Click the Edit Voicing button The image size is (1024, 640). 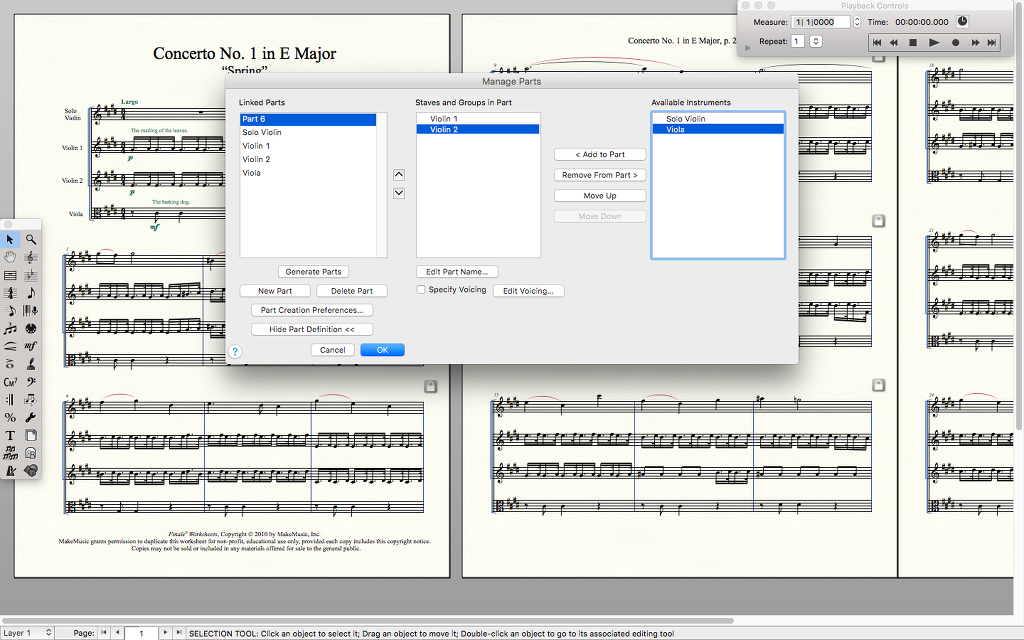coord(528,291)
